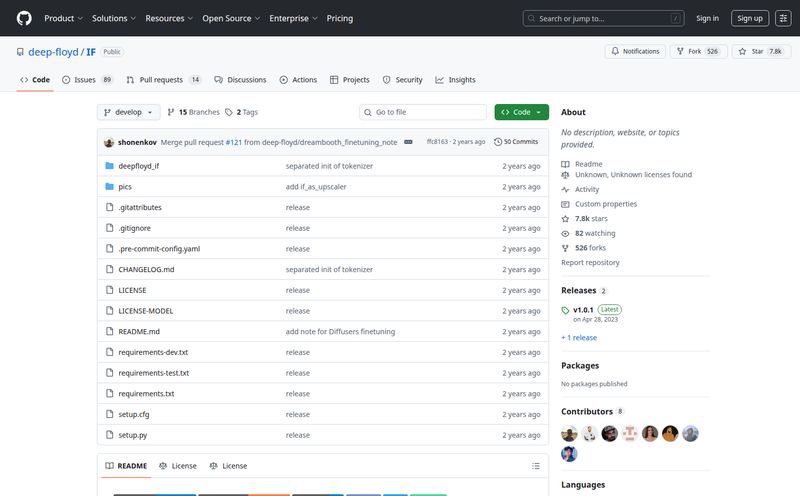Fork the repository
Viewport: 800px width, 496px height.
pyautogui.click(x=698, y=52)
